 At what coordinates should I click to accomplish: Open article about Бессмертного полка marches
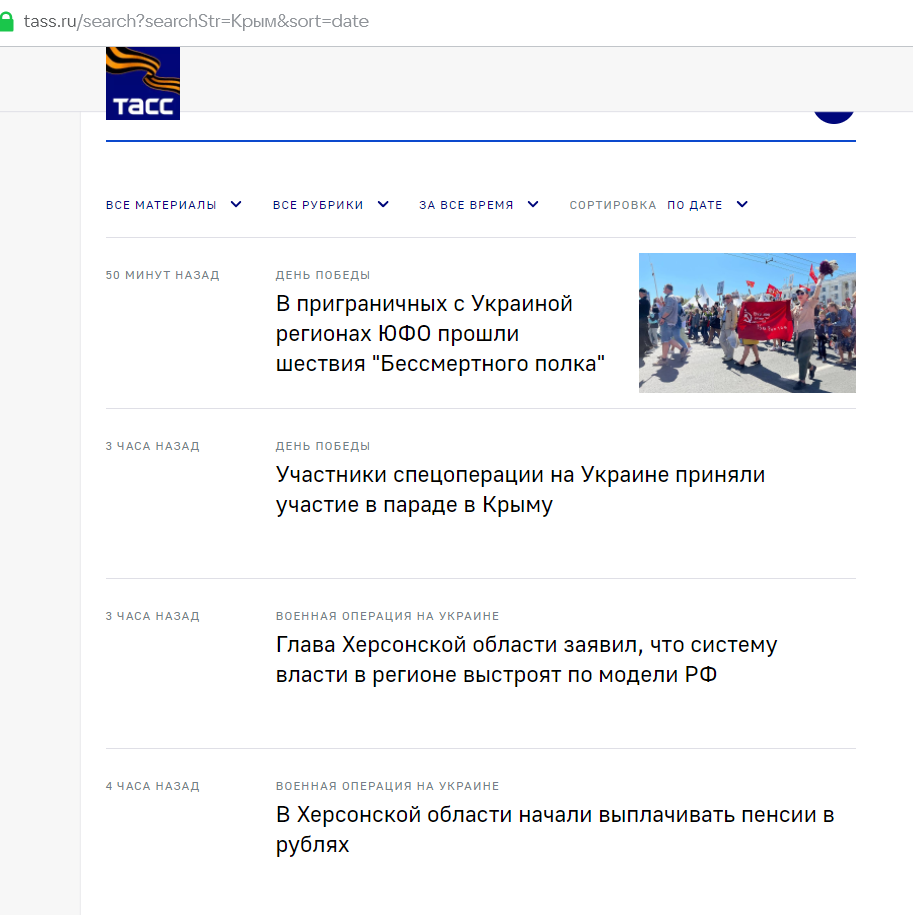click(x=440, y=334)
